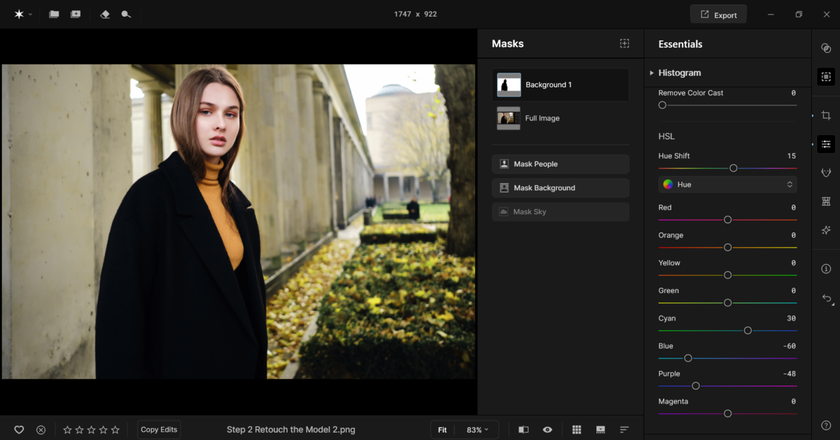This screenshot has width=840, height=440.
Task: Click the Fit zoom button
Action: (x=442, y=430)
